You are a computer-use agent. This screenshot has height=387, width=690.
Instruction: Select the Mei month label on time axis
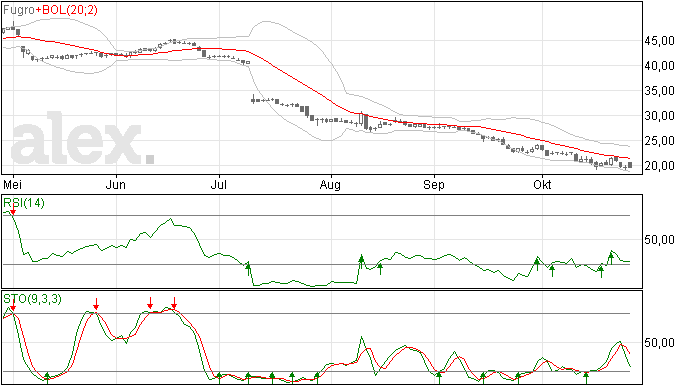click(x=13, y=184)
